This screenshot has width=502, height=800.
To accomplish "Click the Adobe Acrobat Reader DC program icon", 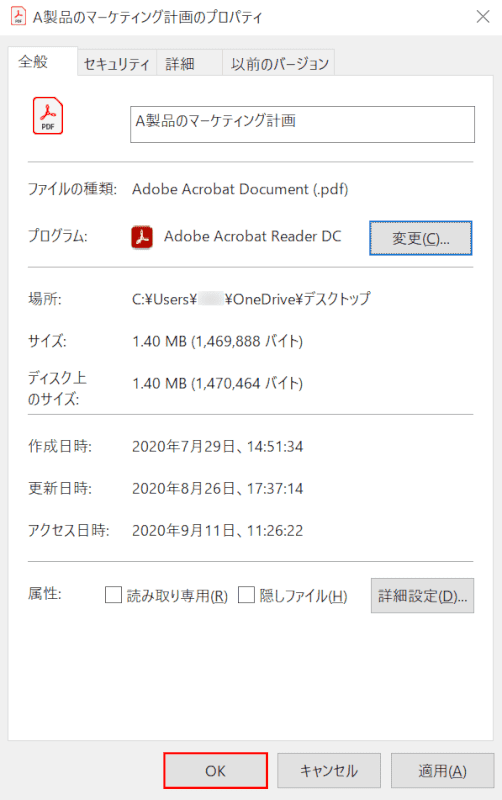I will (x=142, y=237).
